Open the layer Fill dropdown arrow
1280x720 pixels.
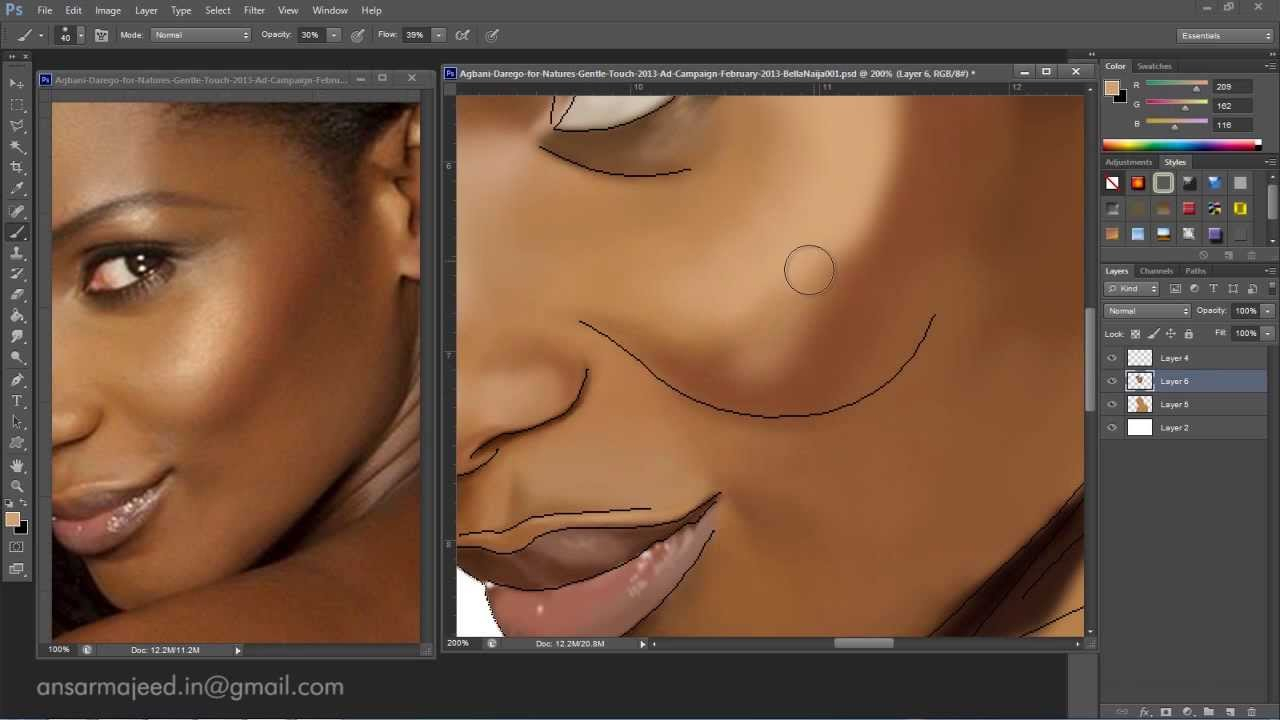tap(1267, 333)
